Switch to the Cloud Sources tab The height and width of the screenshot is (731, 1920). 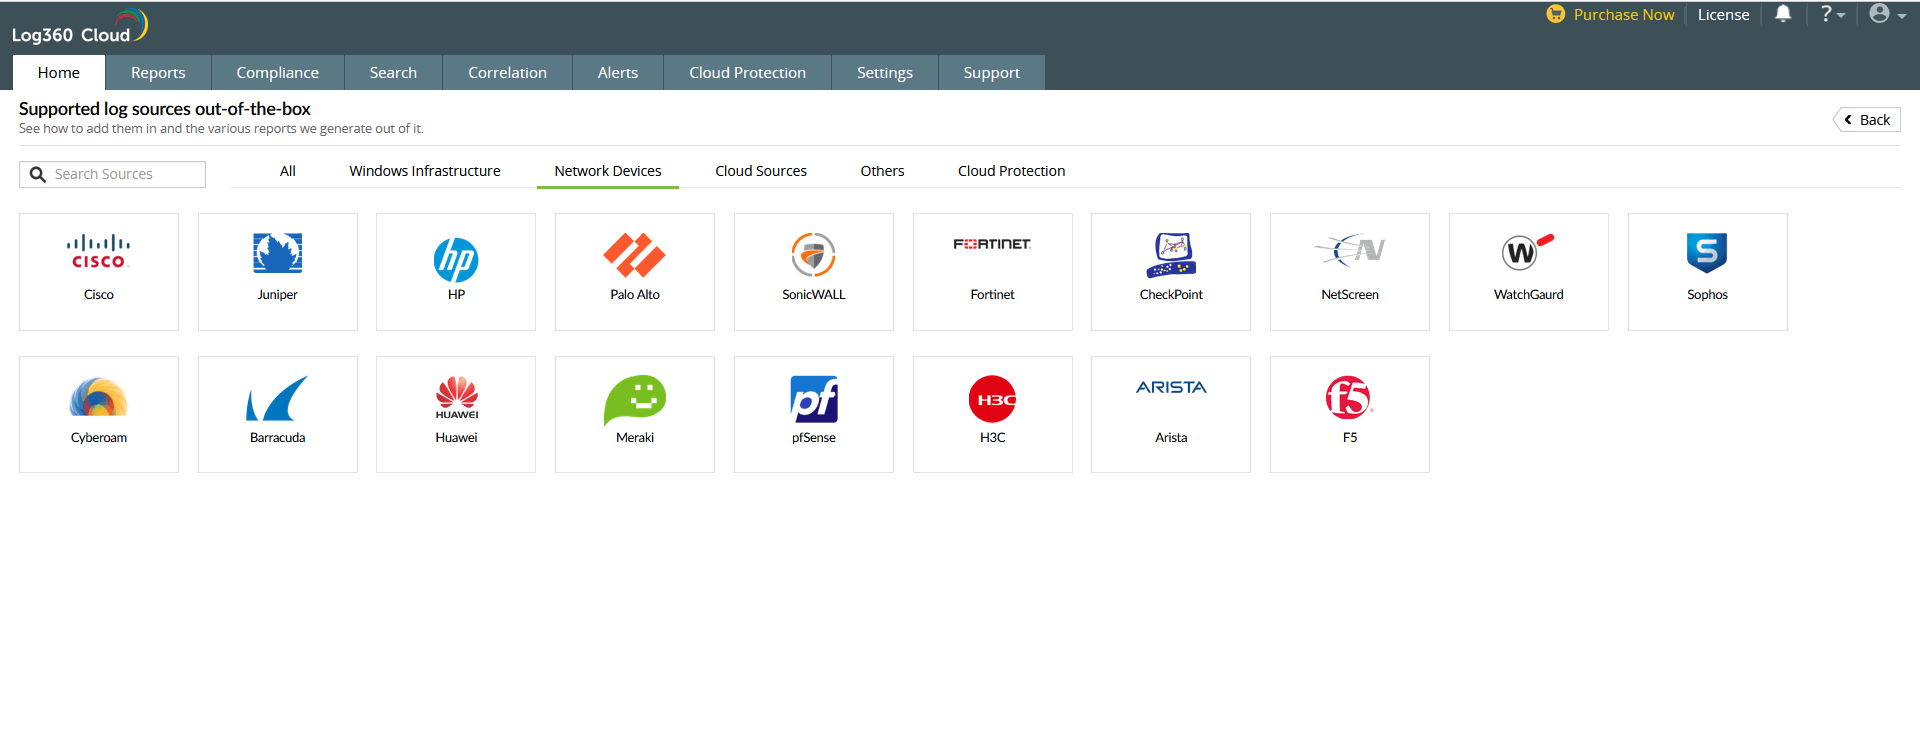pos(760,171)
